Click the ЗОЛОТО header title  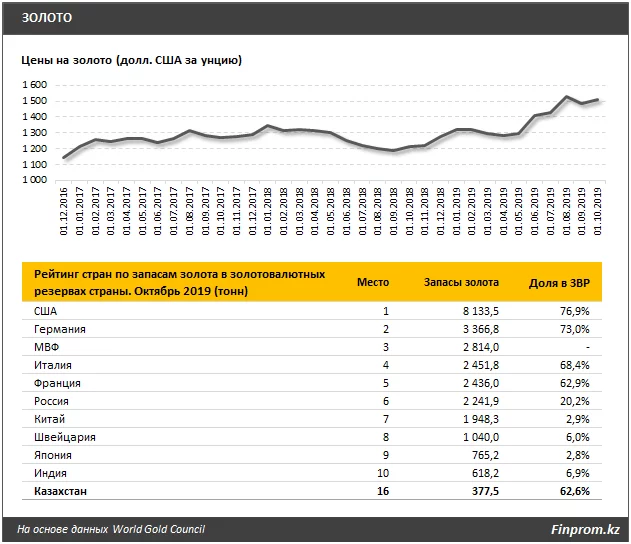tap(47, 19)
